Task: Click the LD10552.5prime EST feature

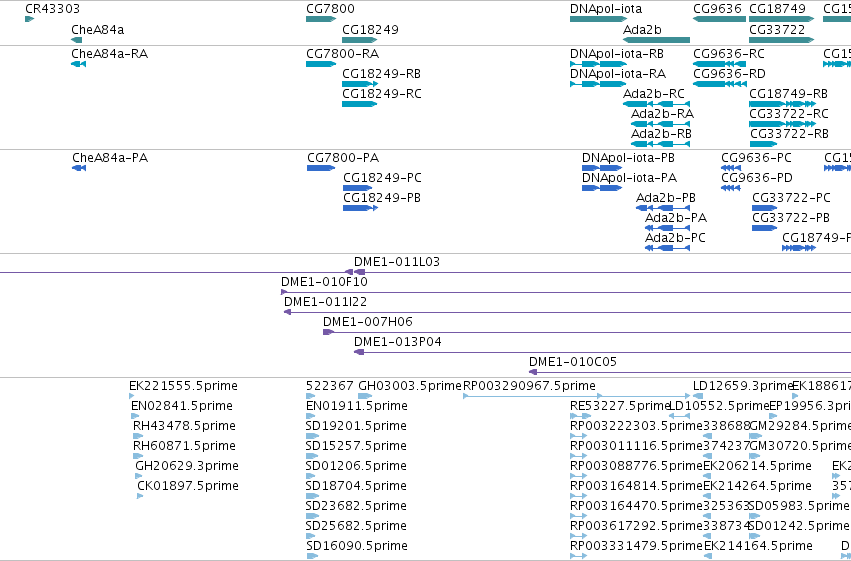Action: click(x=679, y=416)
